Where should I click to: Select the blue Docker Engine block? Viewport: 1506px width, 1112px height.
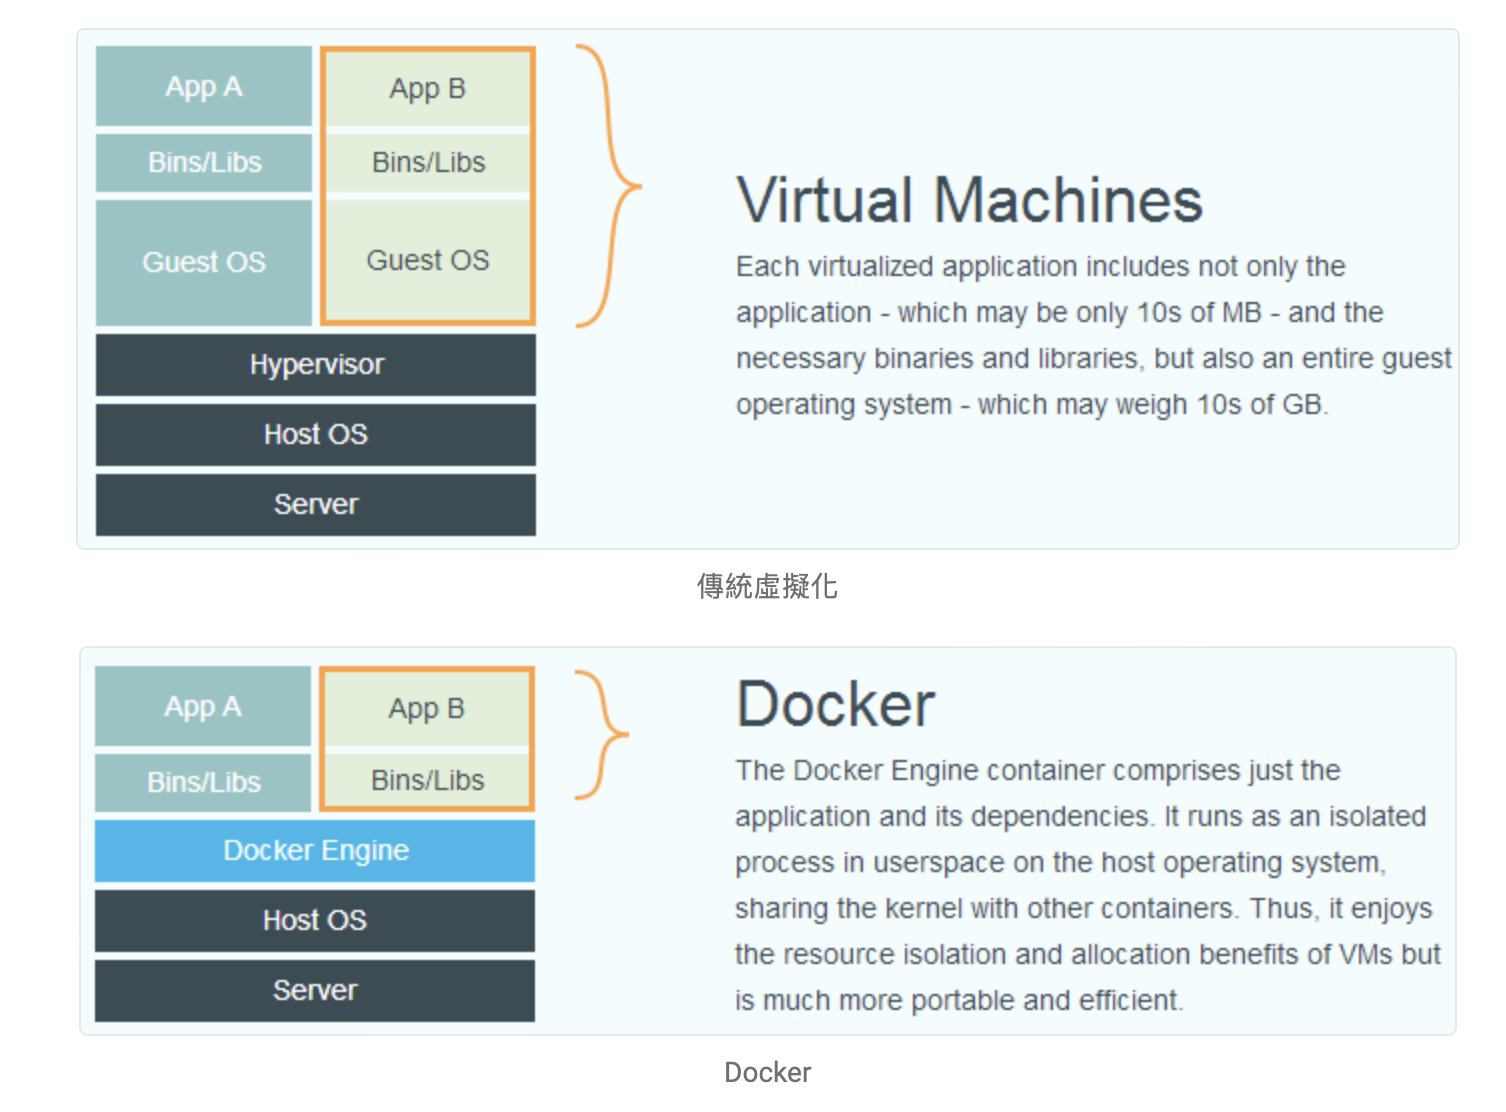coord(315,851)
